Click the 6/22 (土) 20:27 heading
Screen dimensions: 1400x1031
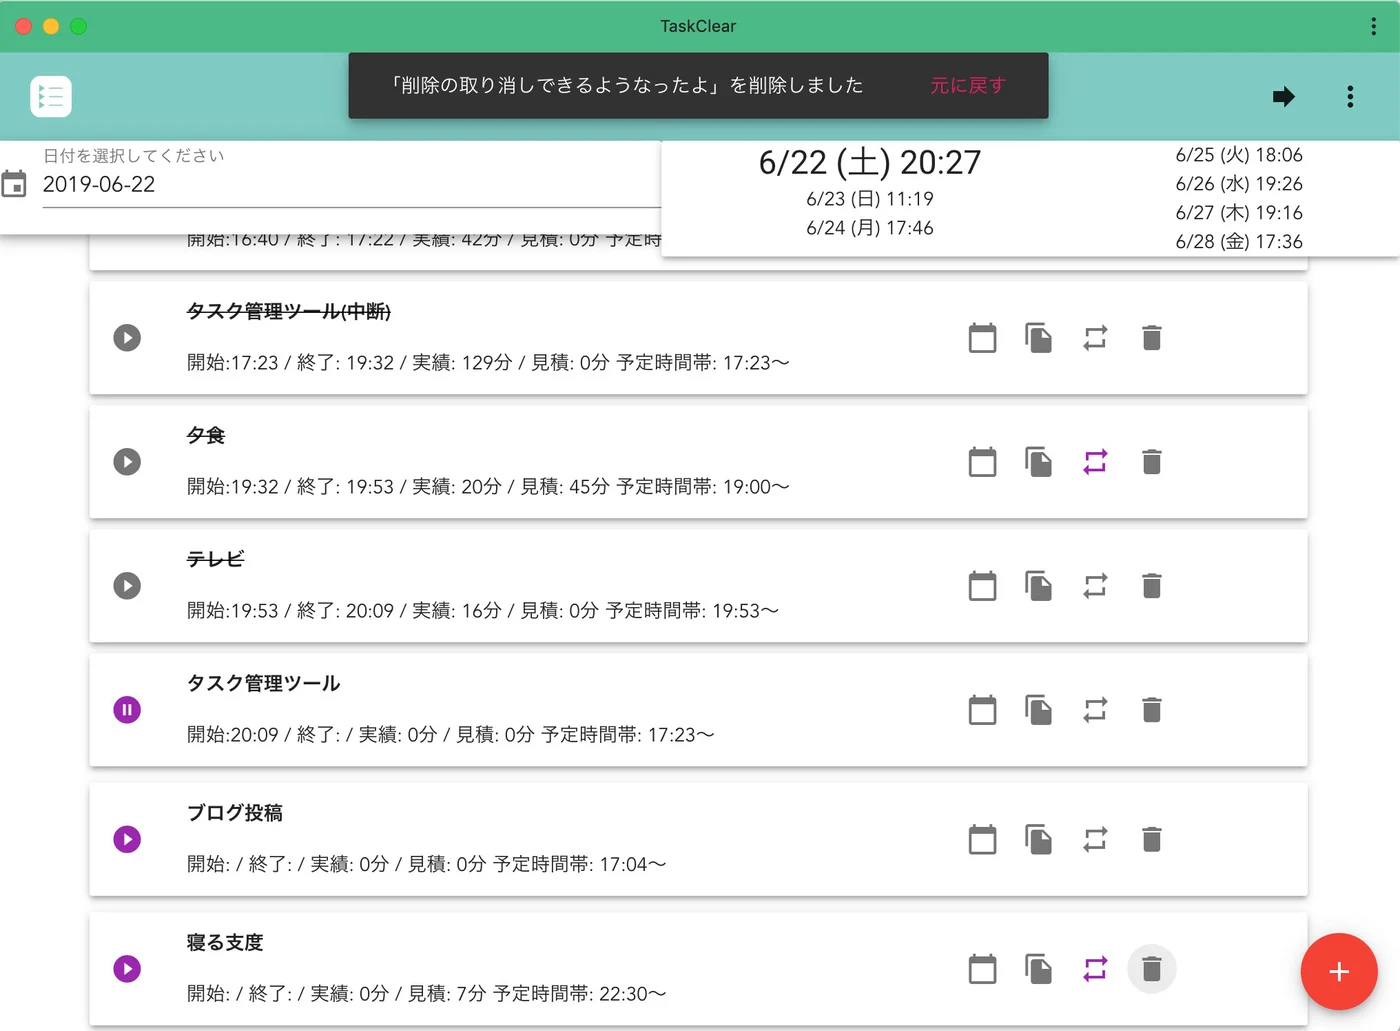tap(870, 162)
